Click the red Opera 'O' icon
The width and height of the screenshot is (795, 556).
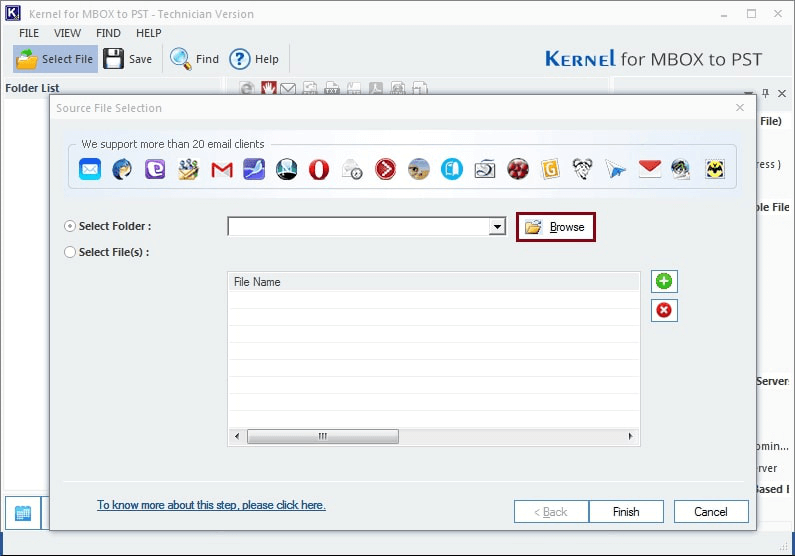pyautogui.click(x=319, y=169)
